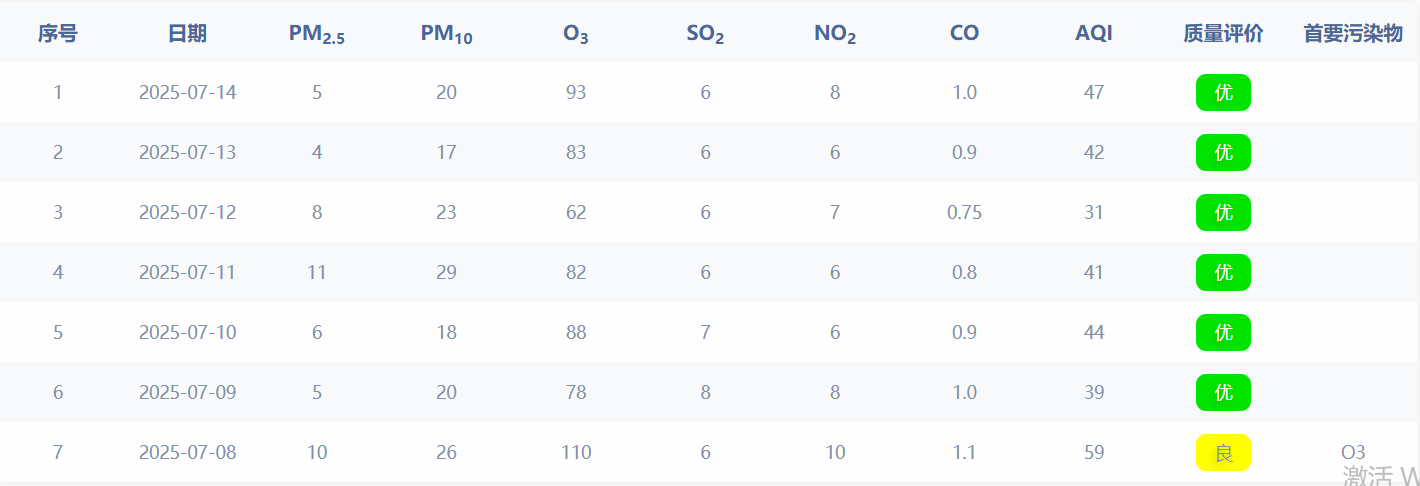Click the O3 value 110

pyautogui.click(x=576, y=452)
